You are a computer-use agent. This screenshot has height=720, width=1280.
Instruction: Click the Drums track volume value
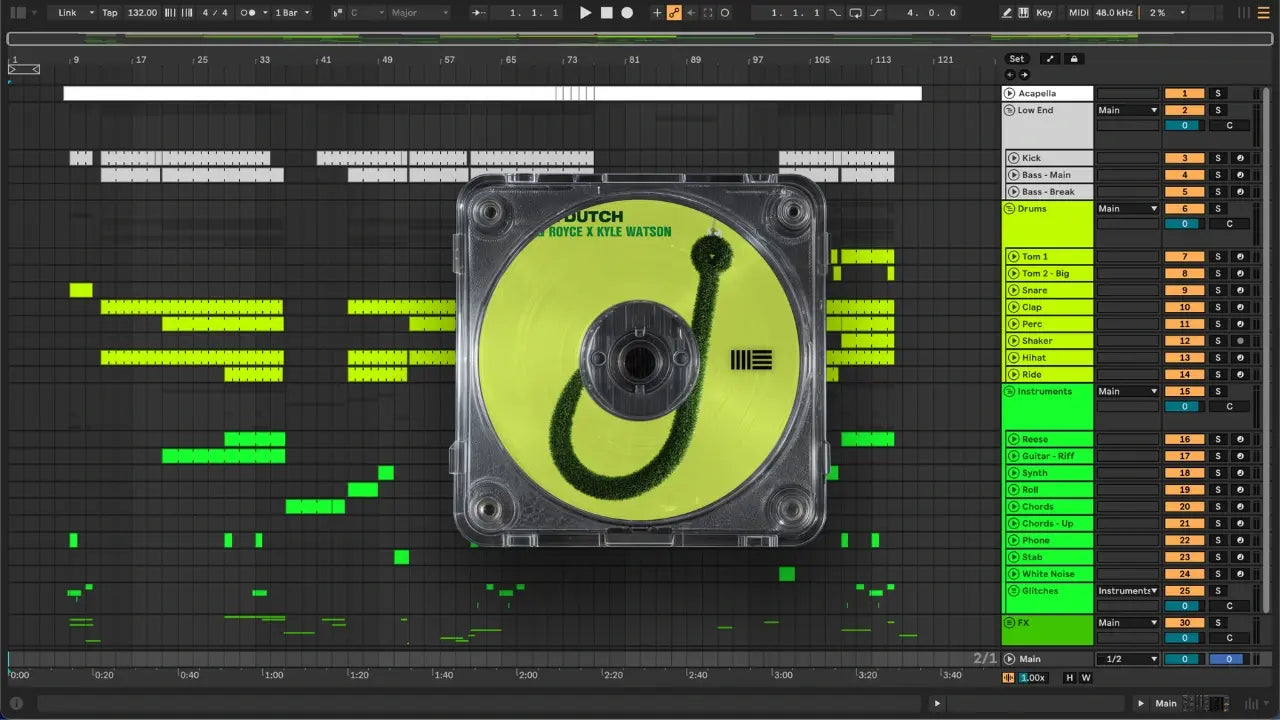1184,224
